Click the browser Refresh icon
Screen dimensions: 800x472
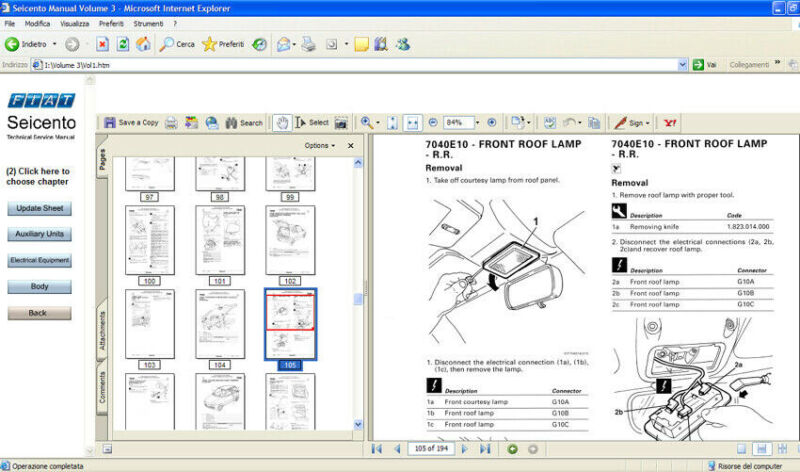(x=123, y=44)
